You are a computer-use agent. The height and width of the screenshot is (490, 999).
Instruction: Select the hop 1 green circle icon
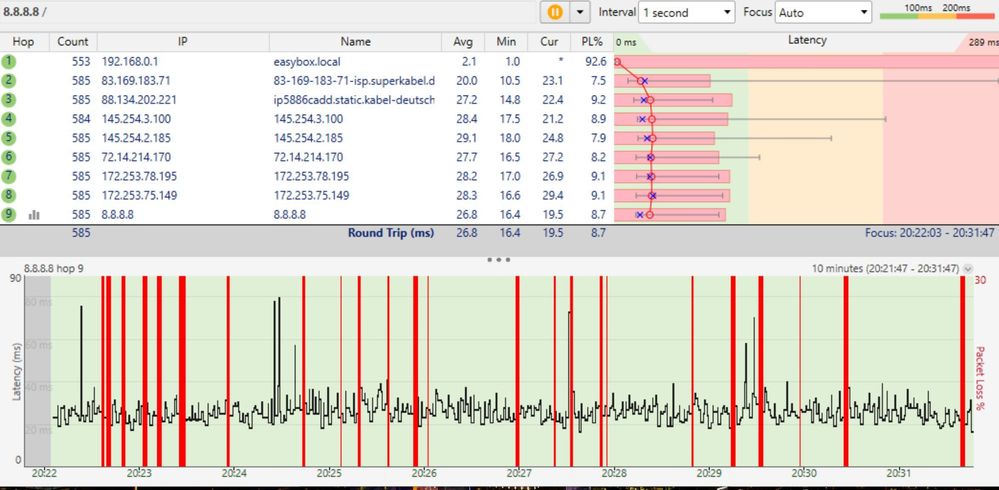coord(8,62)
